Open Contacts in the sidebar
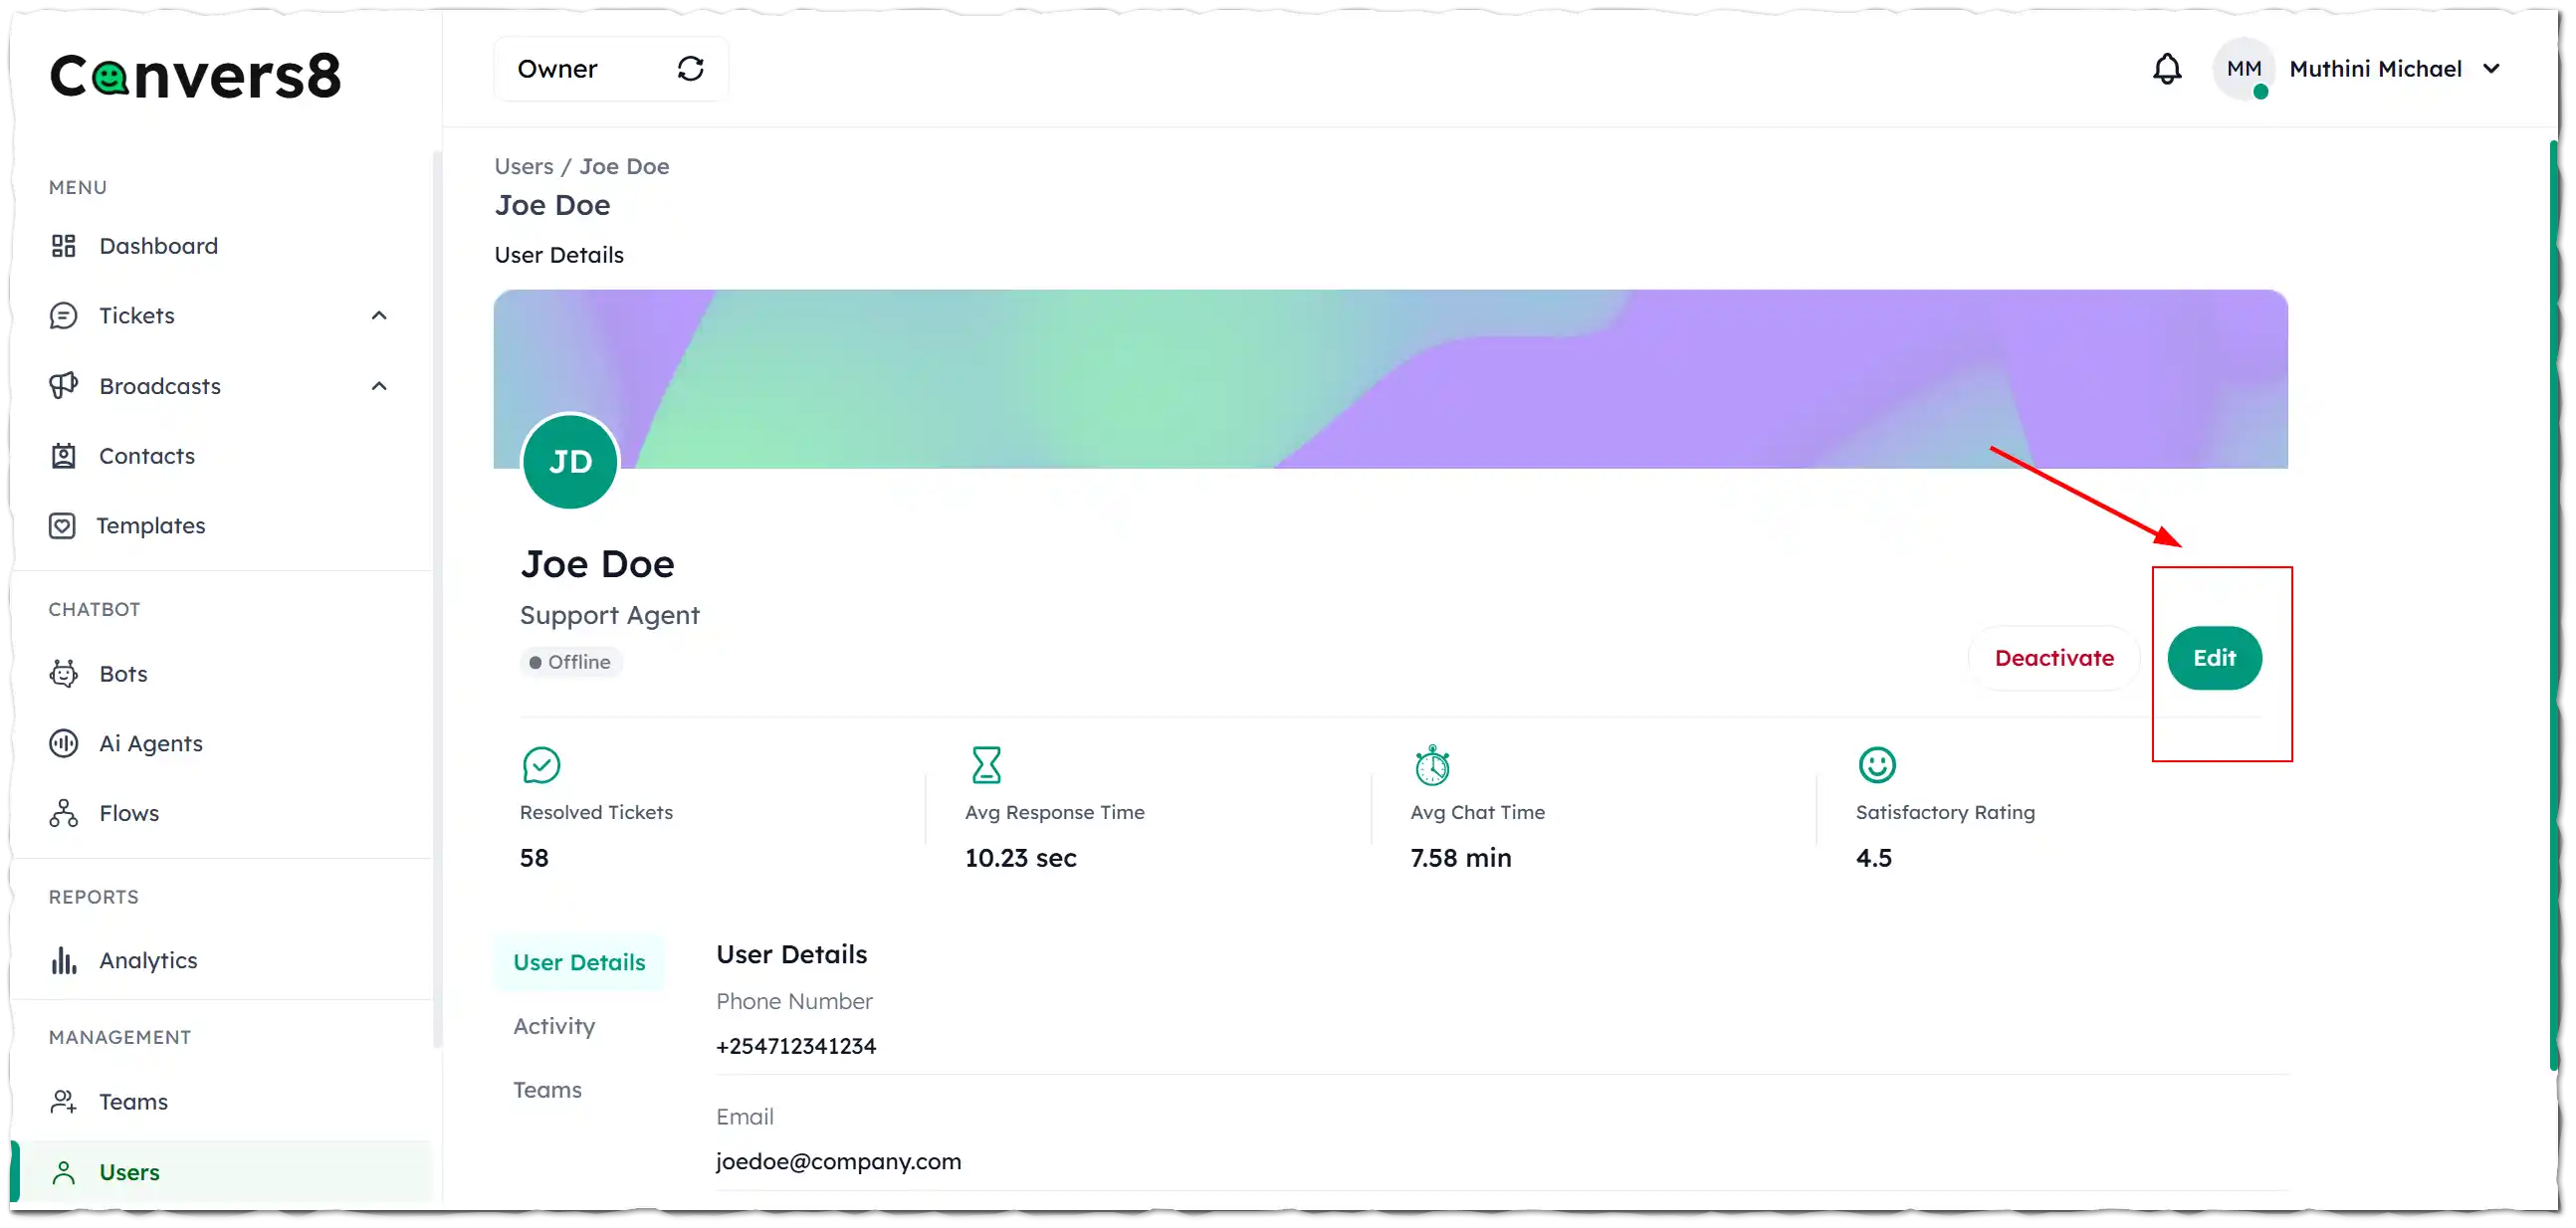 pos(147,456)
